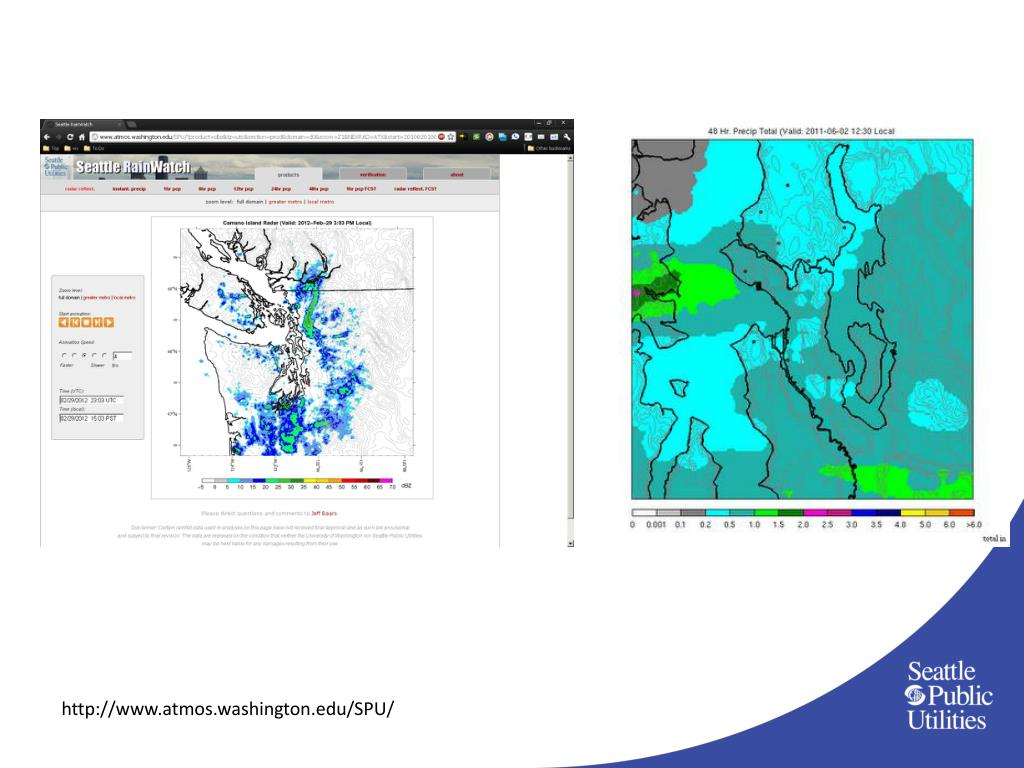The image size is (1024, 768).
Task: Click the animation speed fps input box
Action: 122,356
